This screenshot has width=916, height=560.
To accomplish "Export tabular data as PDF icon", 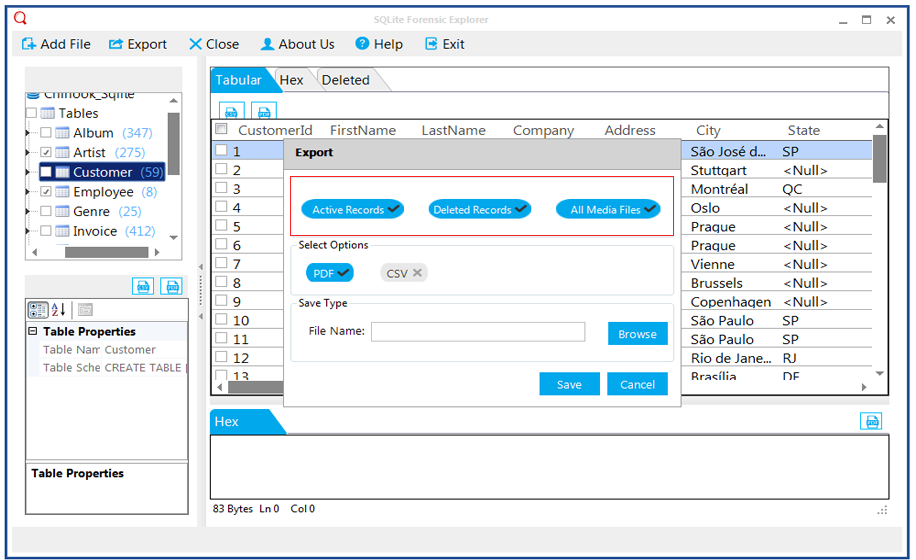I will click(x=263, y=111).
